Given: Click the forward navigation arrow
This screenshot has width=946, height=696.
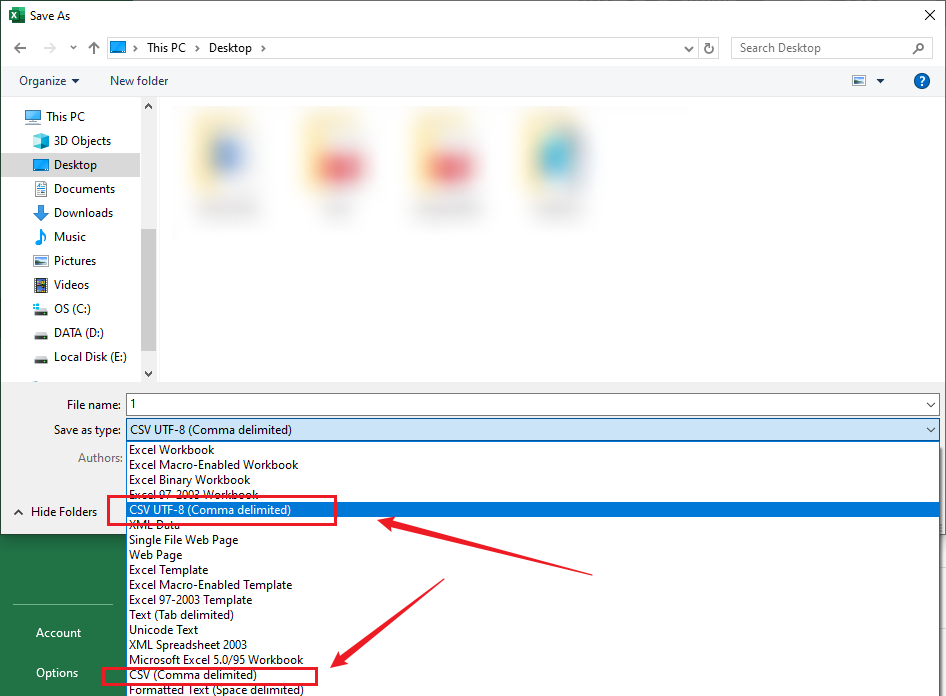Looking at the screenshot, I should click(x=50, y=48).
